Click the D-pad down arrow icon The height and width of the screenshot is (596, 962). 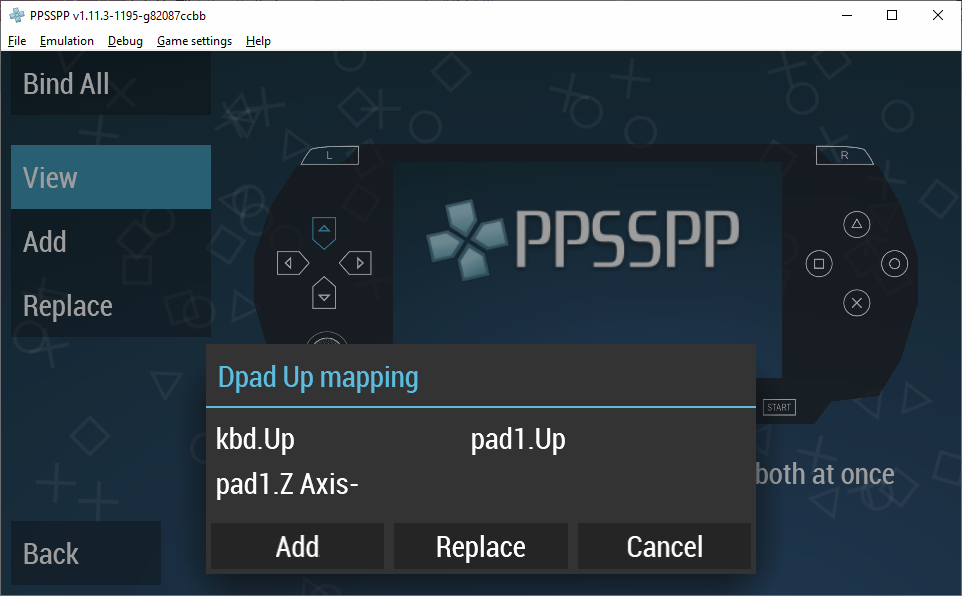point(323,294)
